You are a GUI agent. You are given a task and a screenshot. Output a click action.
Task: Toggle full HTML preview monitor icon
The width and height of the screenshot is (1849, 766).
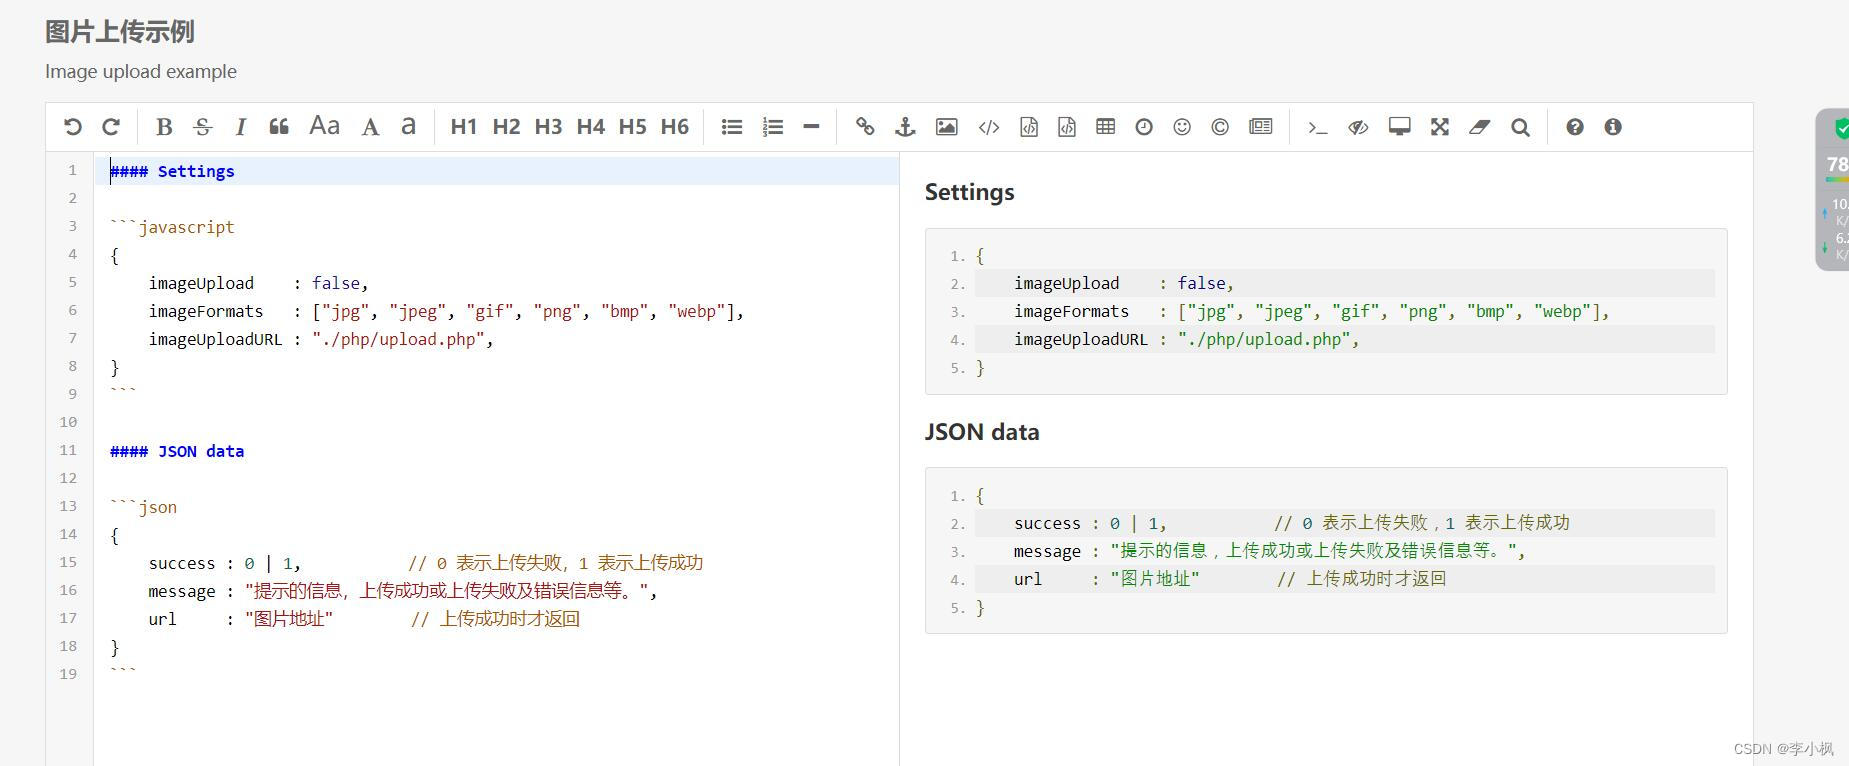(1400, 127)
